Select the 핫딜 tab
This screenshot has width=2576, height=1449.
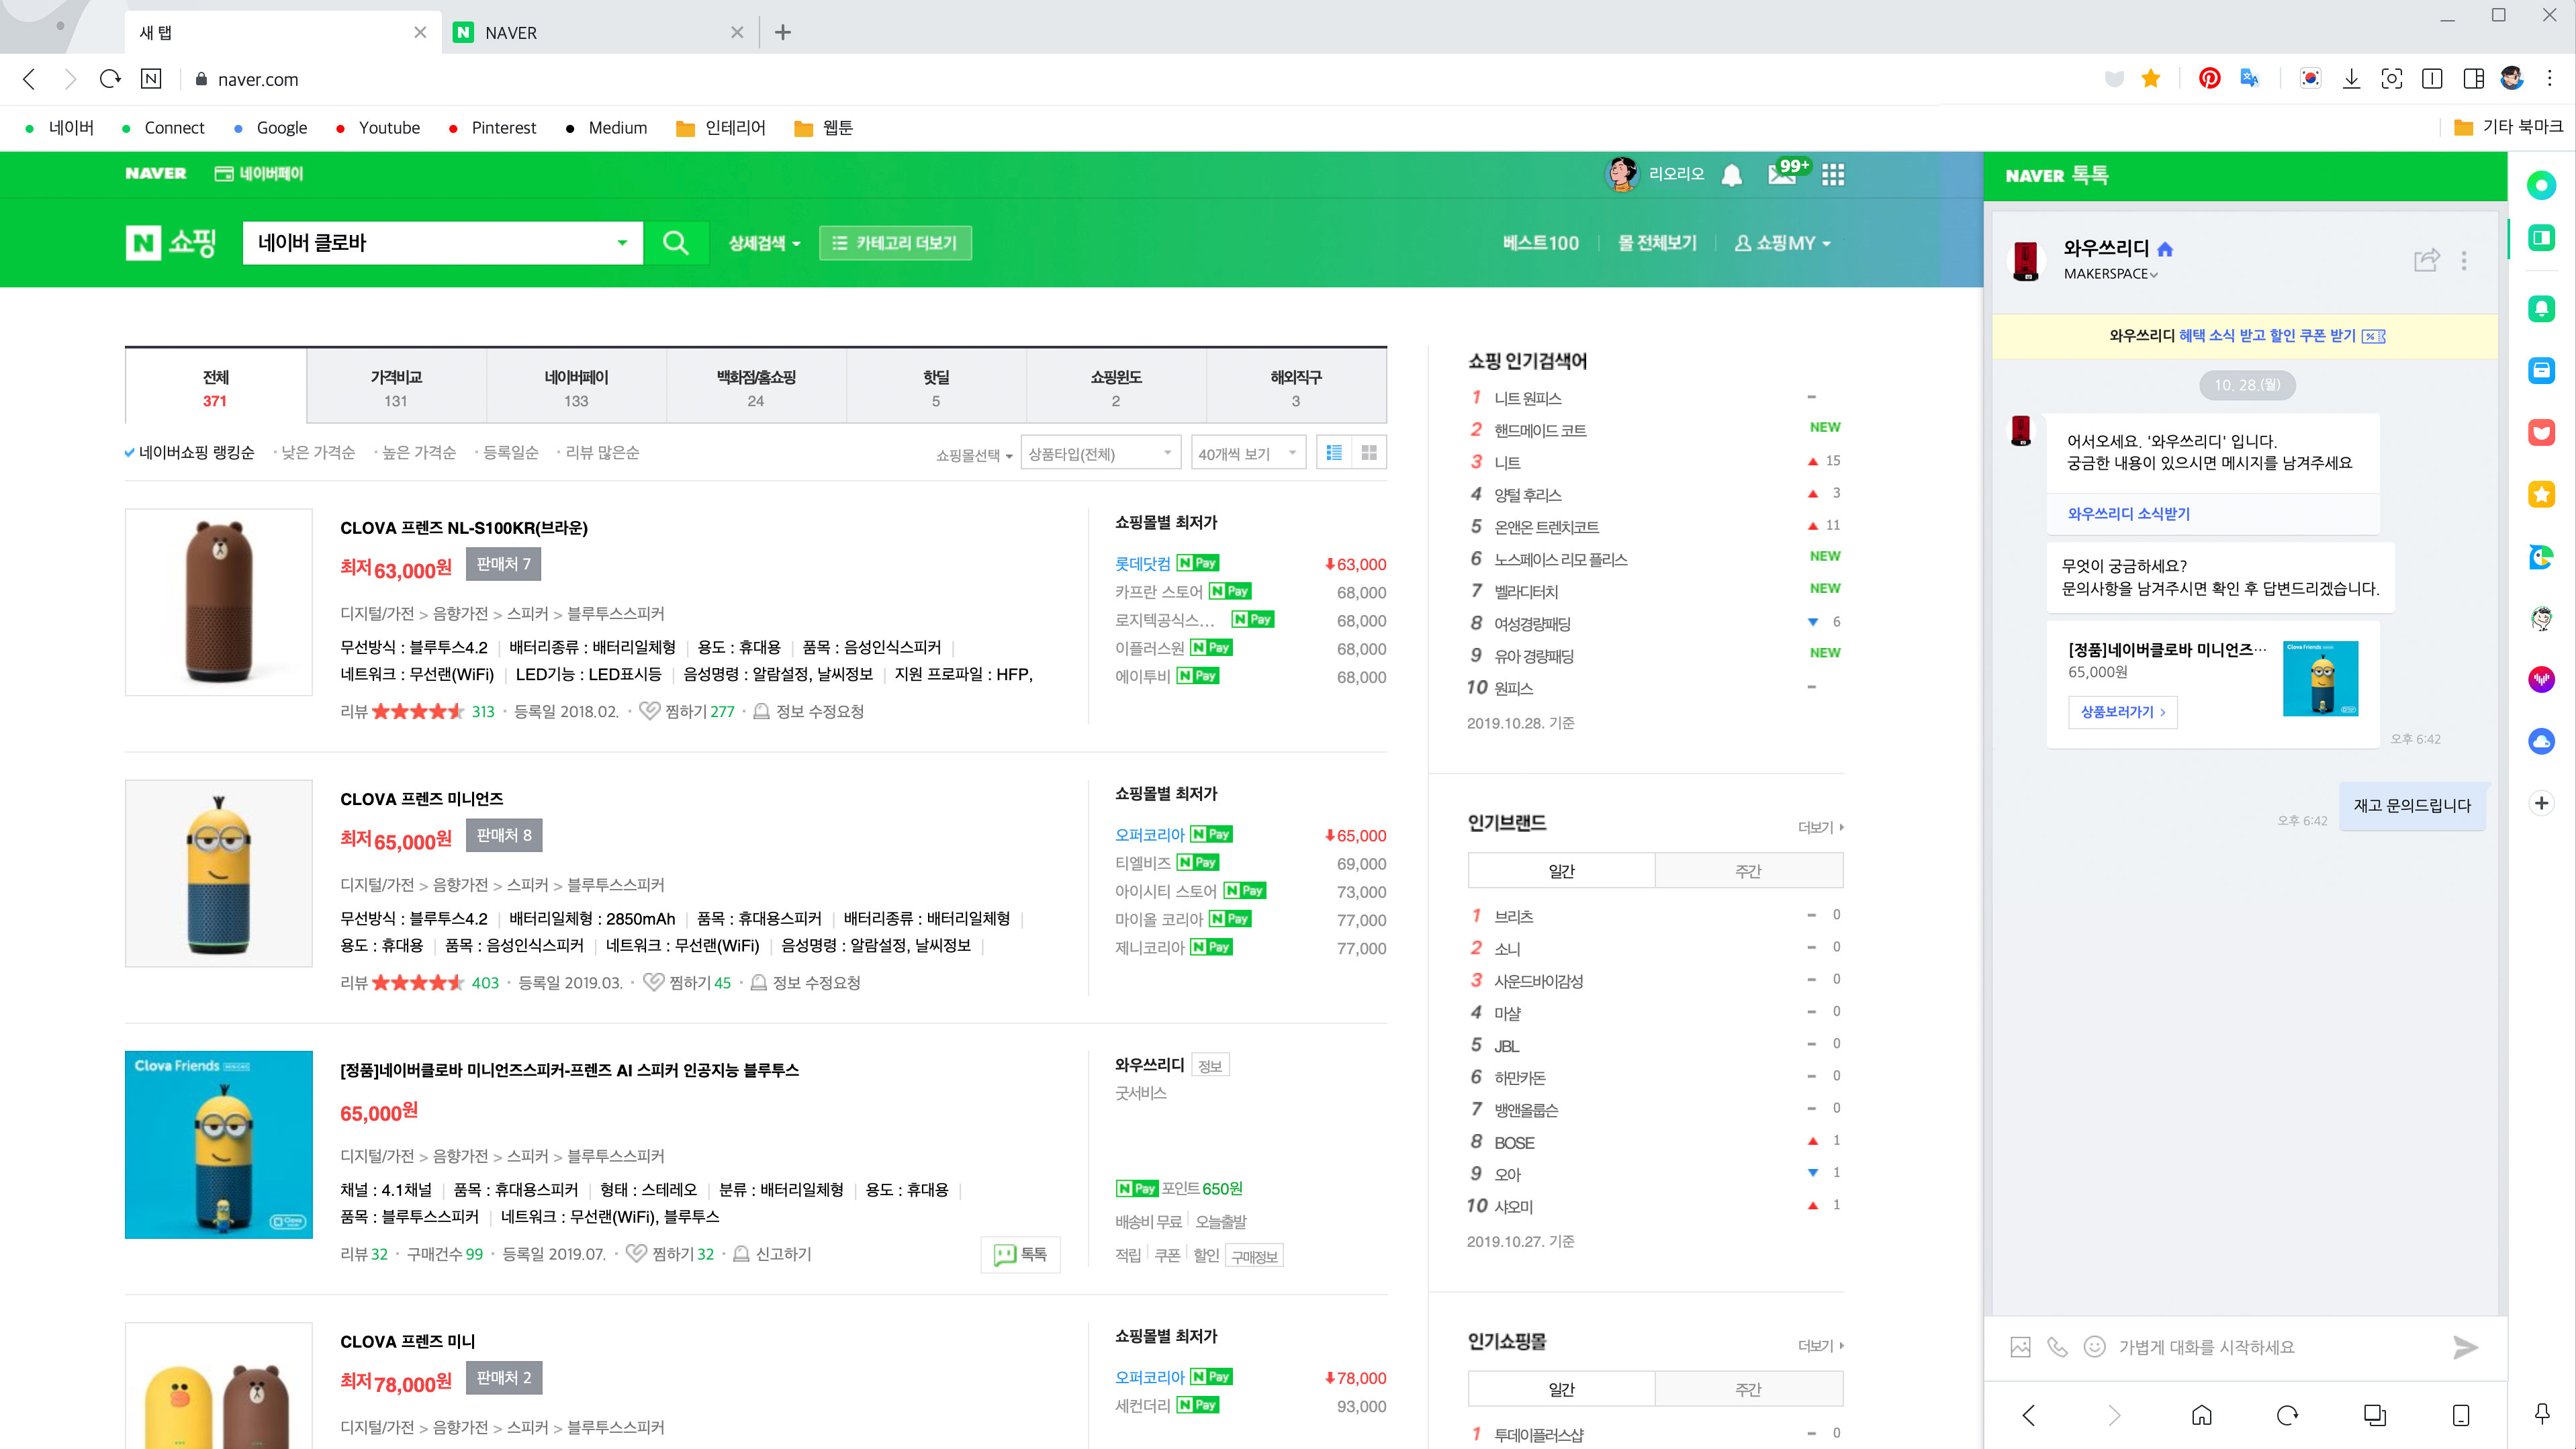point(936,388)
